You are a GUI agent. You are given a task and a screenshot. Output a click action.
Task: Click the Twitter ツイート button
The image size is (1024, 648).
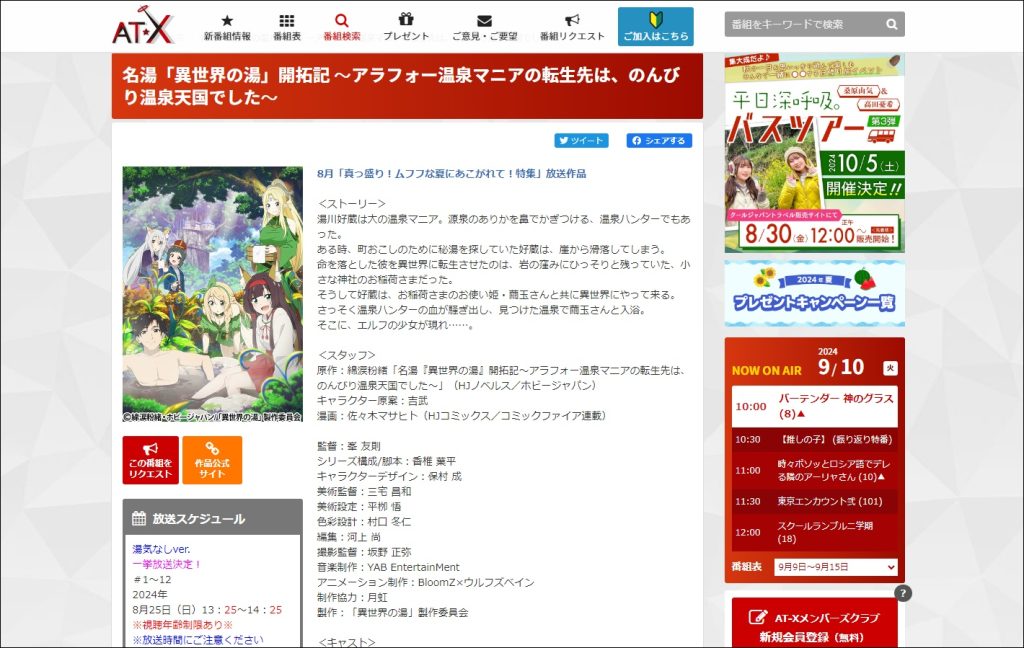tap(582, 141)
